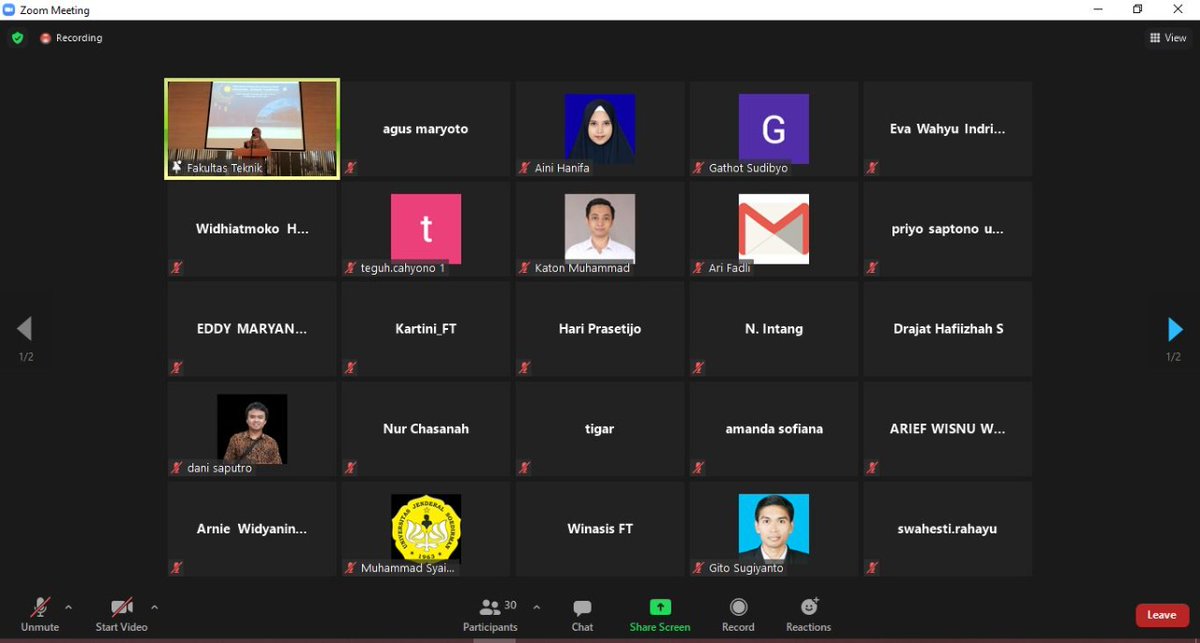Start video with the camera icon

[x=122, y=607]
